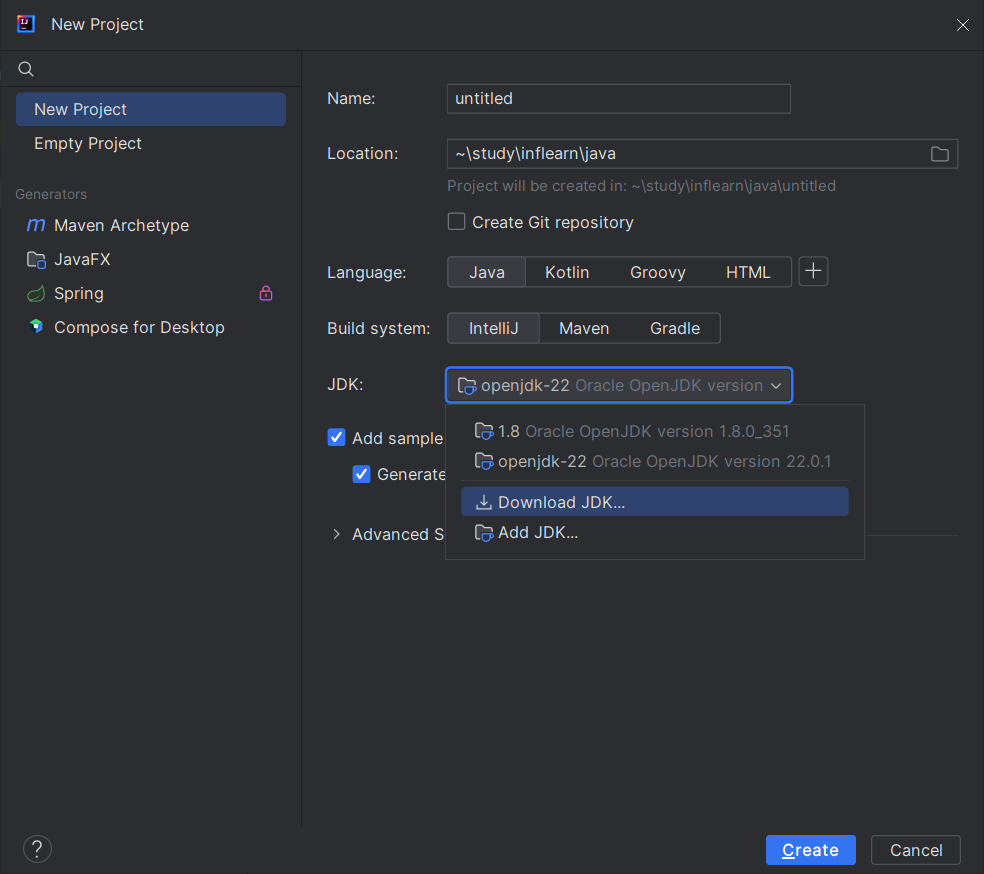984x874 pixels.
Task: Click the IntelliJ IDEA logo icon
Action: [x=26, y=24]
